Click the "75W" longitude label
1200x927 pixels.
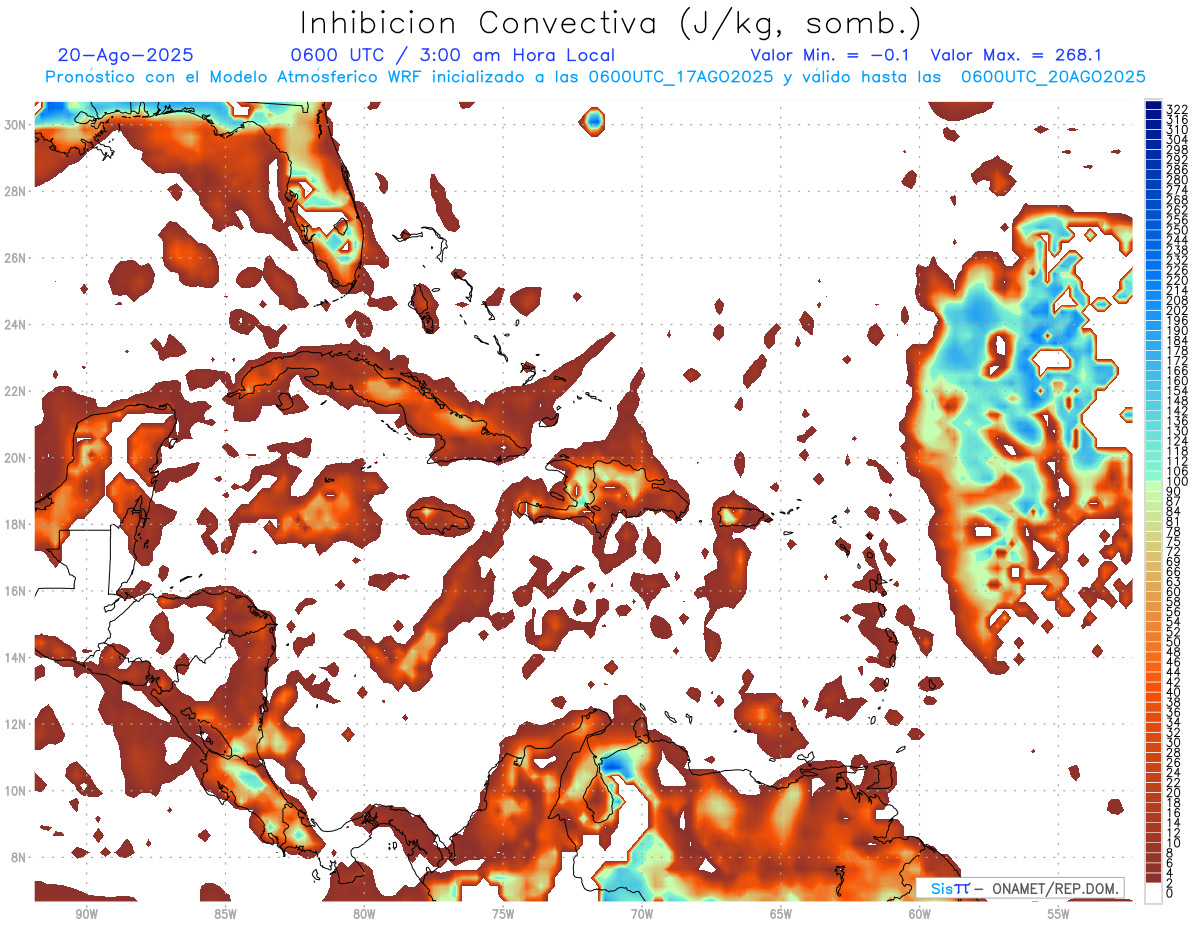tap(503, 914)
